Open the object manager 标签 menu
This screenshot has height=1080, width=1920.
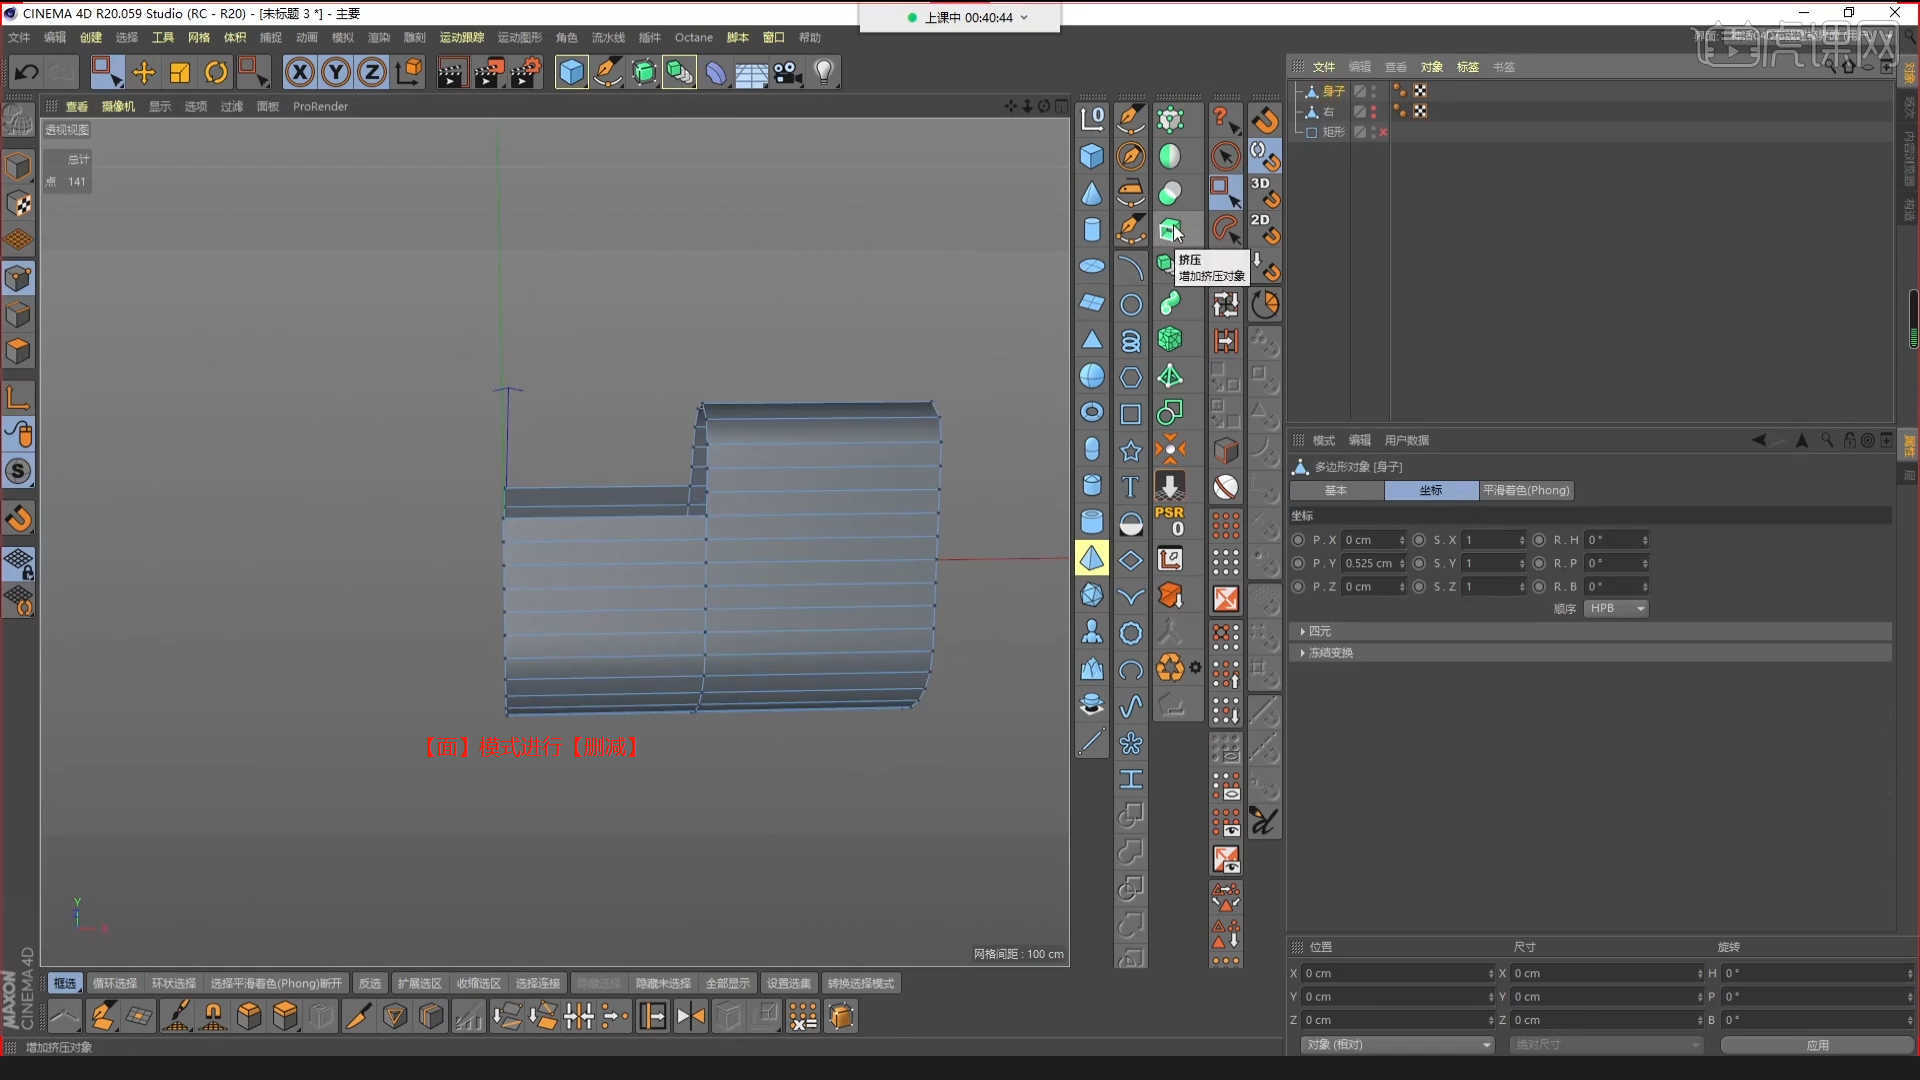coord(1468,67)
